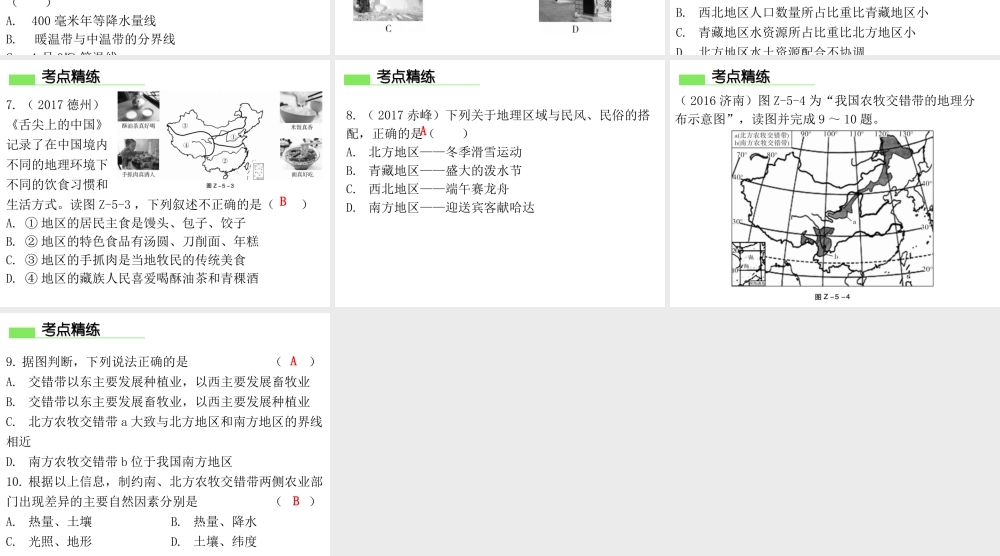
Task: Click the red answer A for question 9
Action: point(293,362)
